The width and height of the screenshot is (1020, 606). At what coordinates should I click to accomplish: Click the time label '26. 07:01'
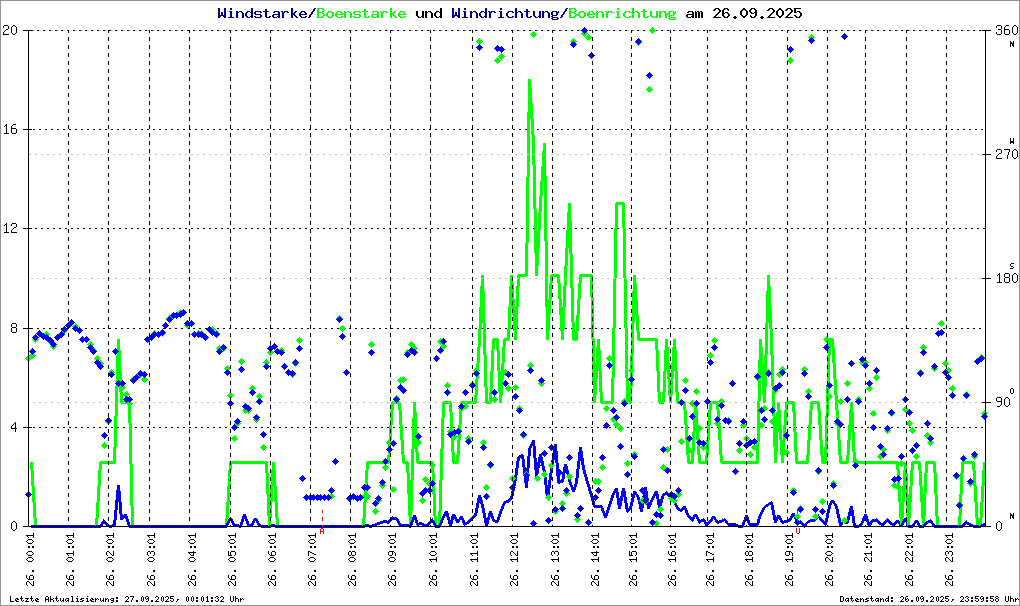312,559
